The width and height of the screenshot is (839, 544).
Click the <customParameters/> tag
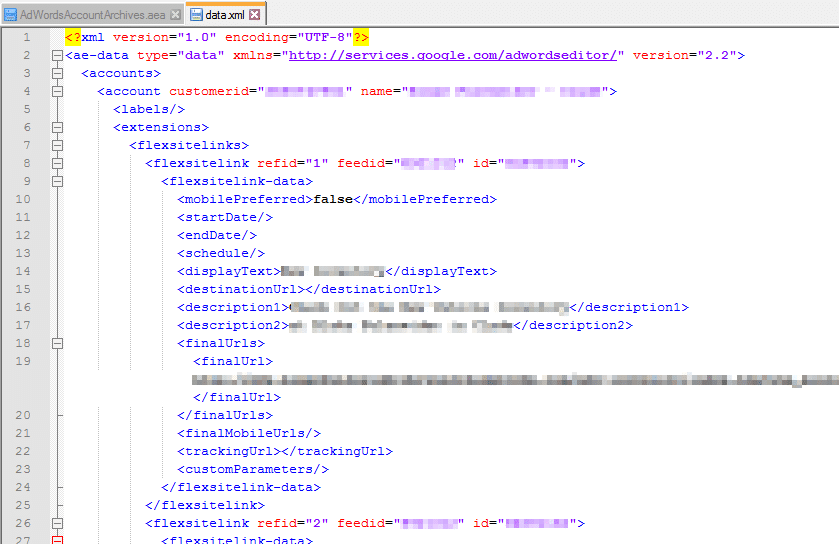(x=253, y=469)
